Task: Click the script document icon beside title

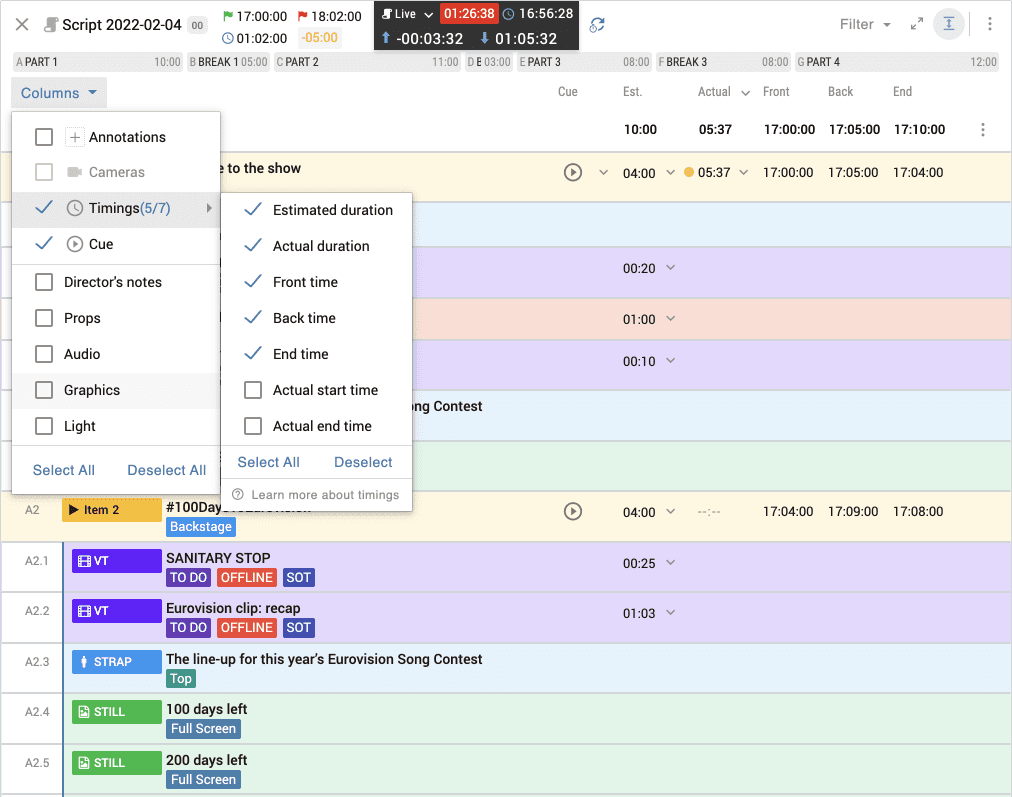Action: pyautogui.click(x=50, y=25)
